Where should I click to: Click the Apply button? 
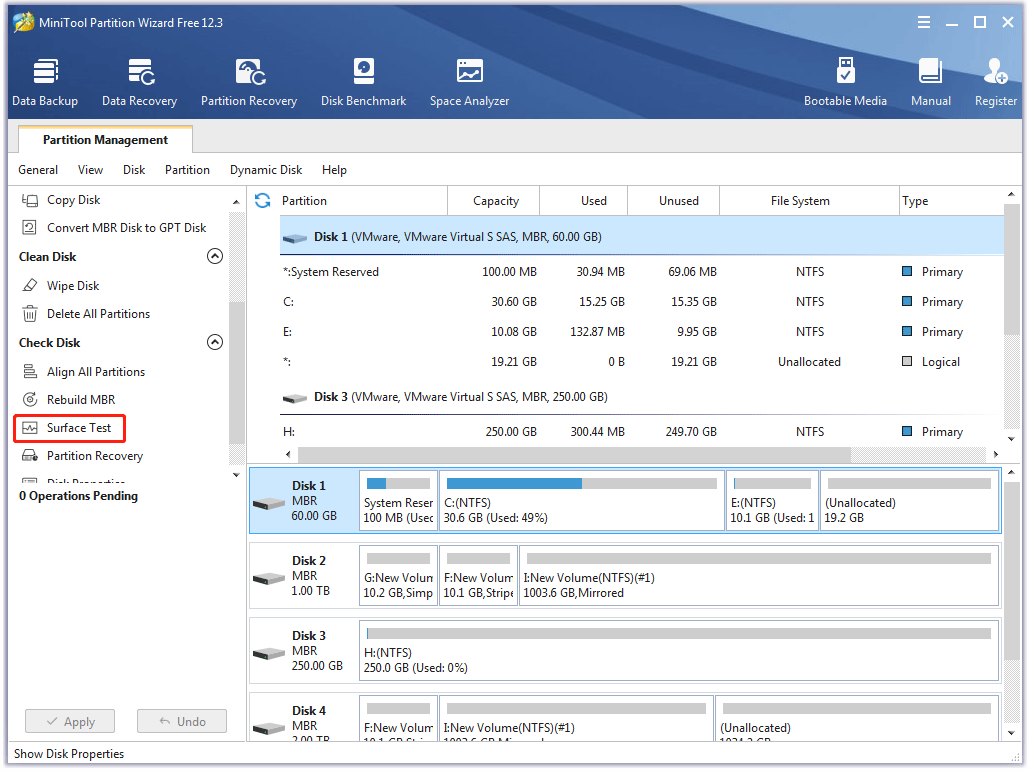point(70,721)
